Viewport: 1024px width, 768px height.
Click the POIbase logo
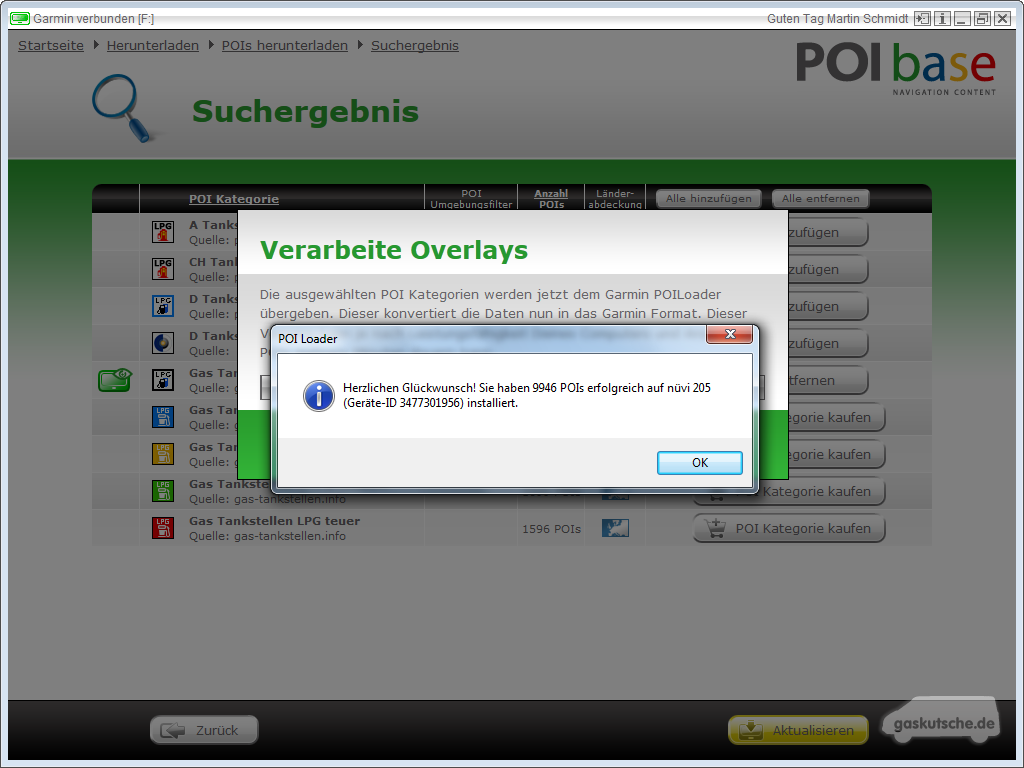click(896, 68)
